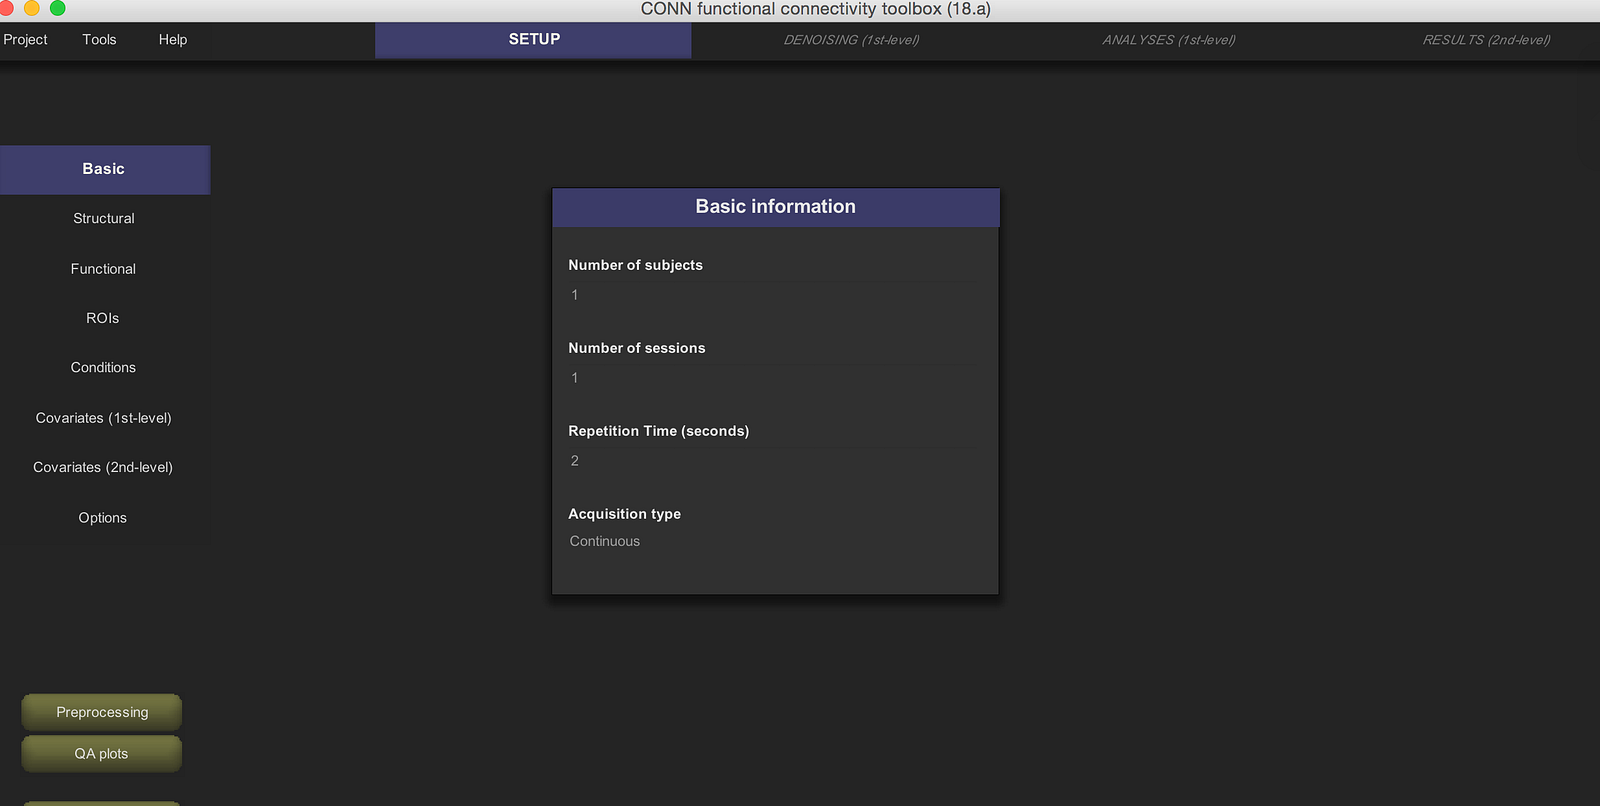Open the Project menu

coord(25,40)
